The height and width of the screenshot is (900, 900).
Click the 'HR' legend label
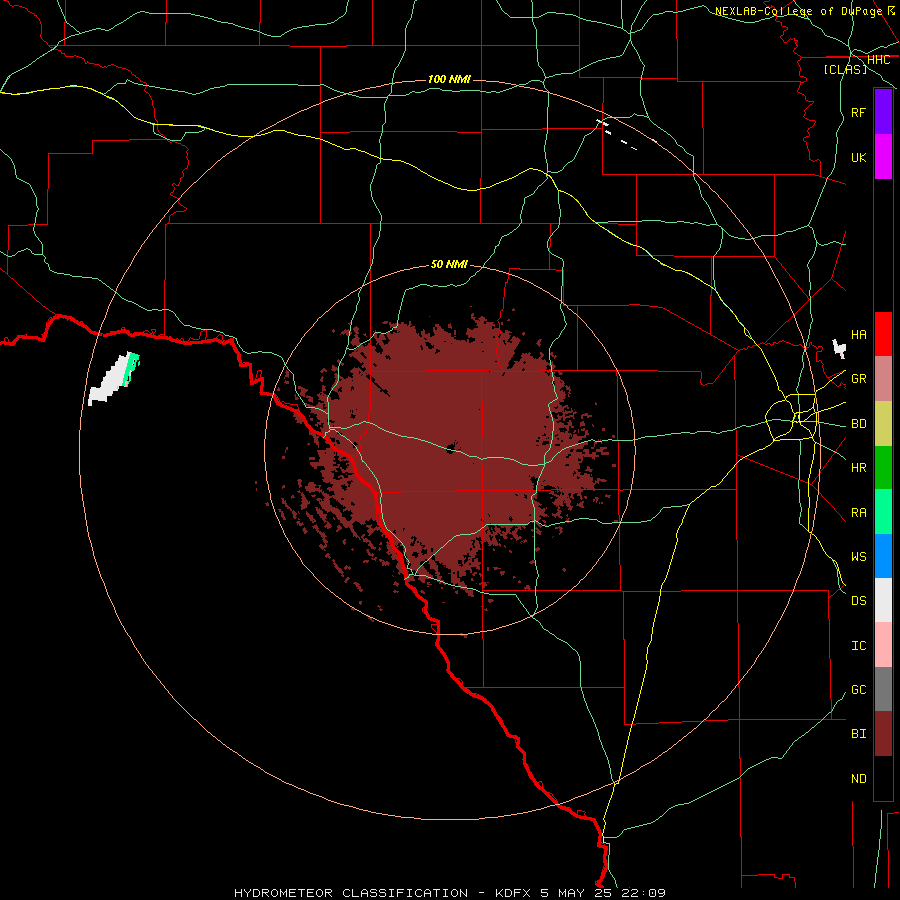(859, 468)
